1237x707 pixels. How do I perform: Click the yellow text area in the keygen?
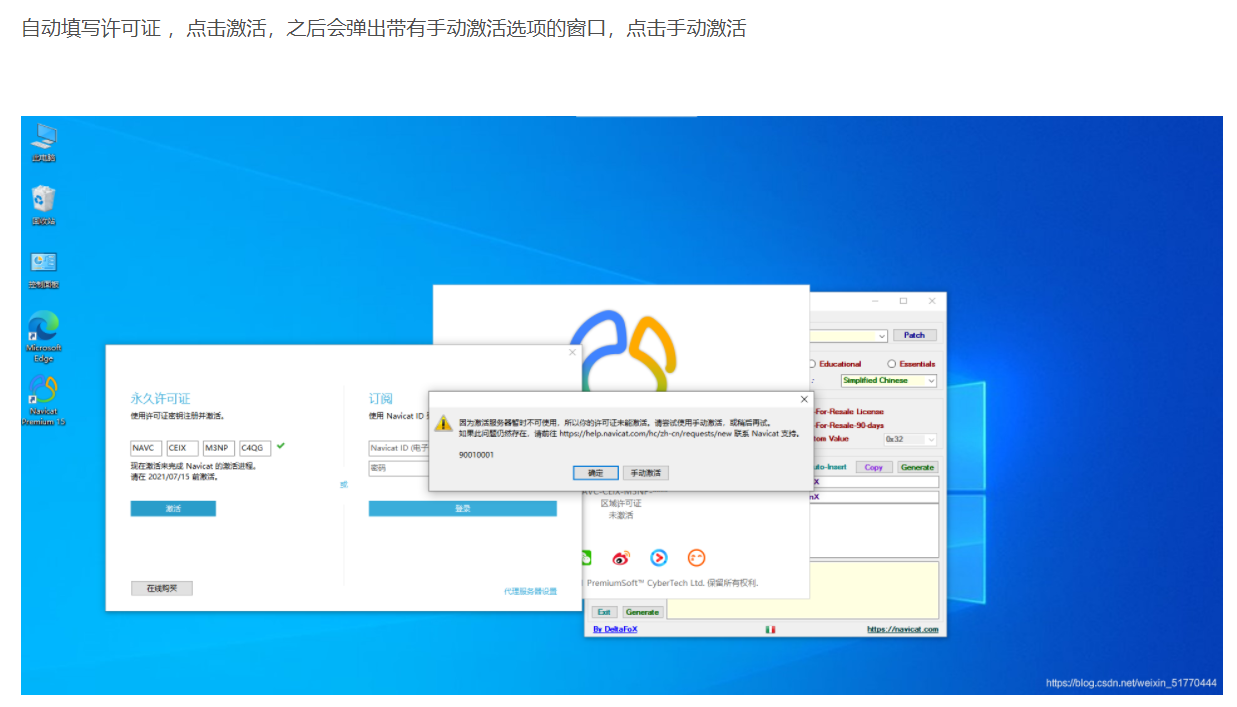coord(803,590)
